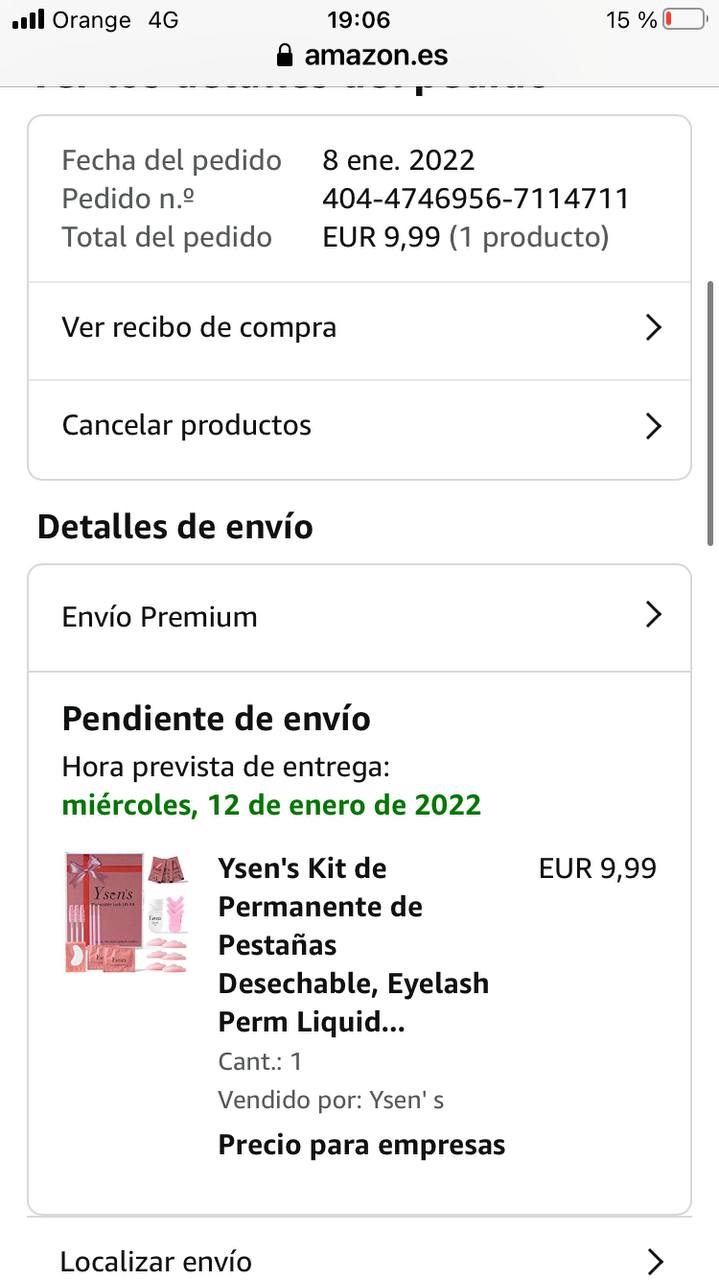Tap the amazon.es address bar

pyautogui.click(x=362, y=55)
